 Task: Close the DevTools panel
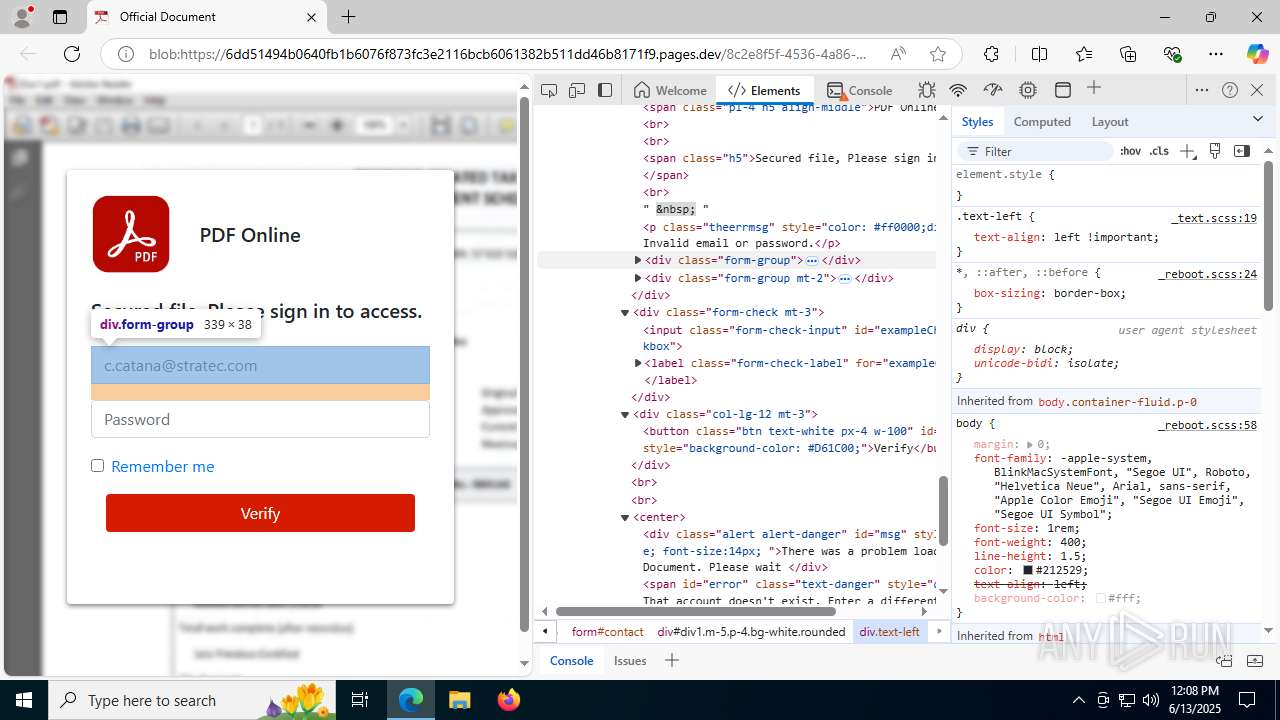1257,90
